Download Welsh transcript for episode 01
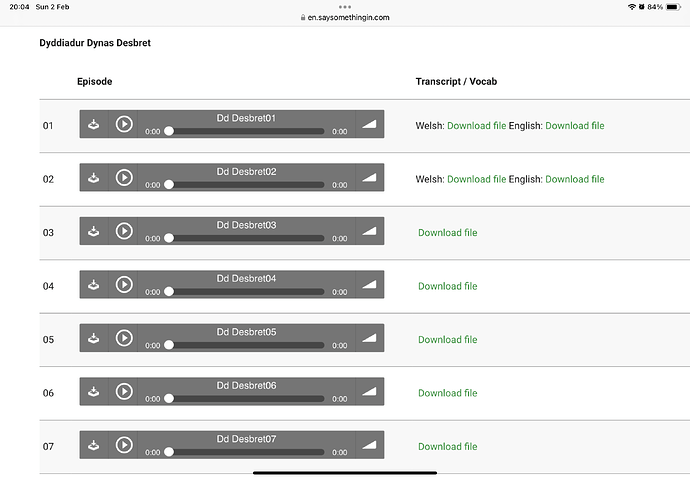This screenshot has width=690, height=479. click(477, 126)
